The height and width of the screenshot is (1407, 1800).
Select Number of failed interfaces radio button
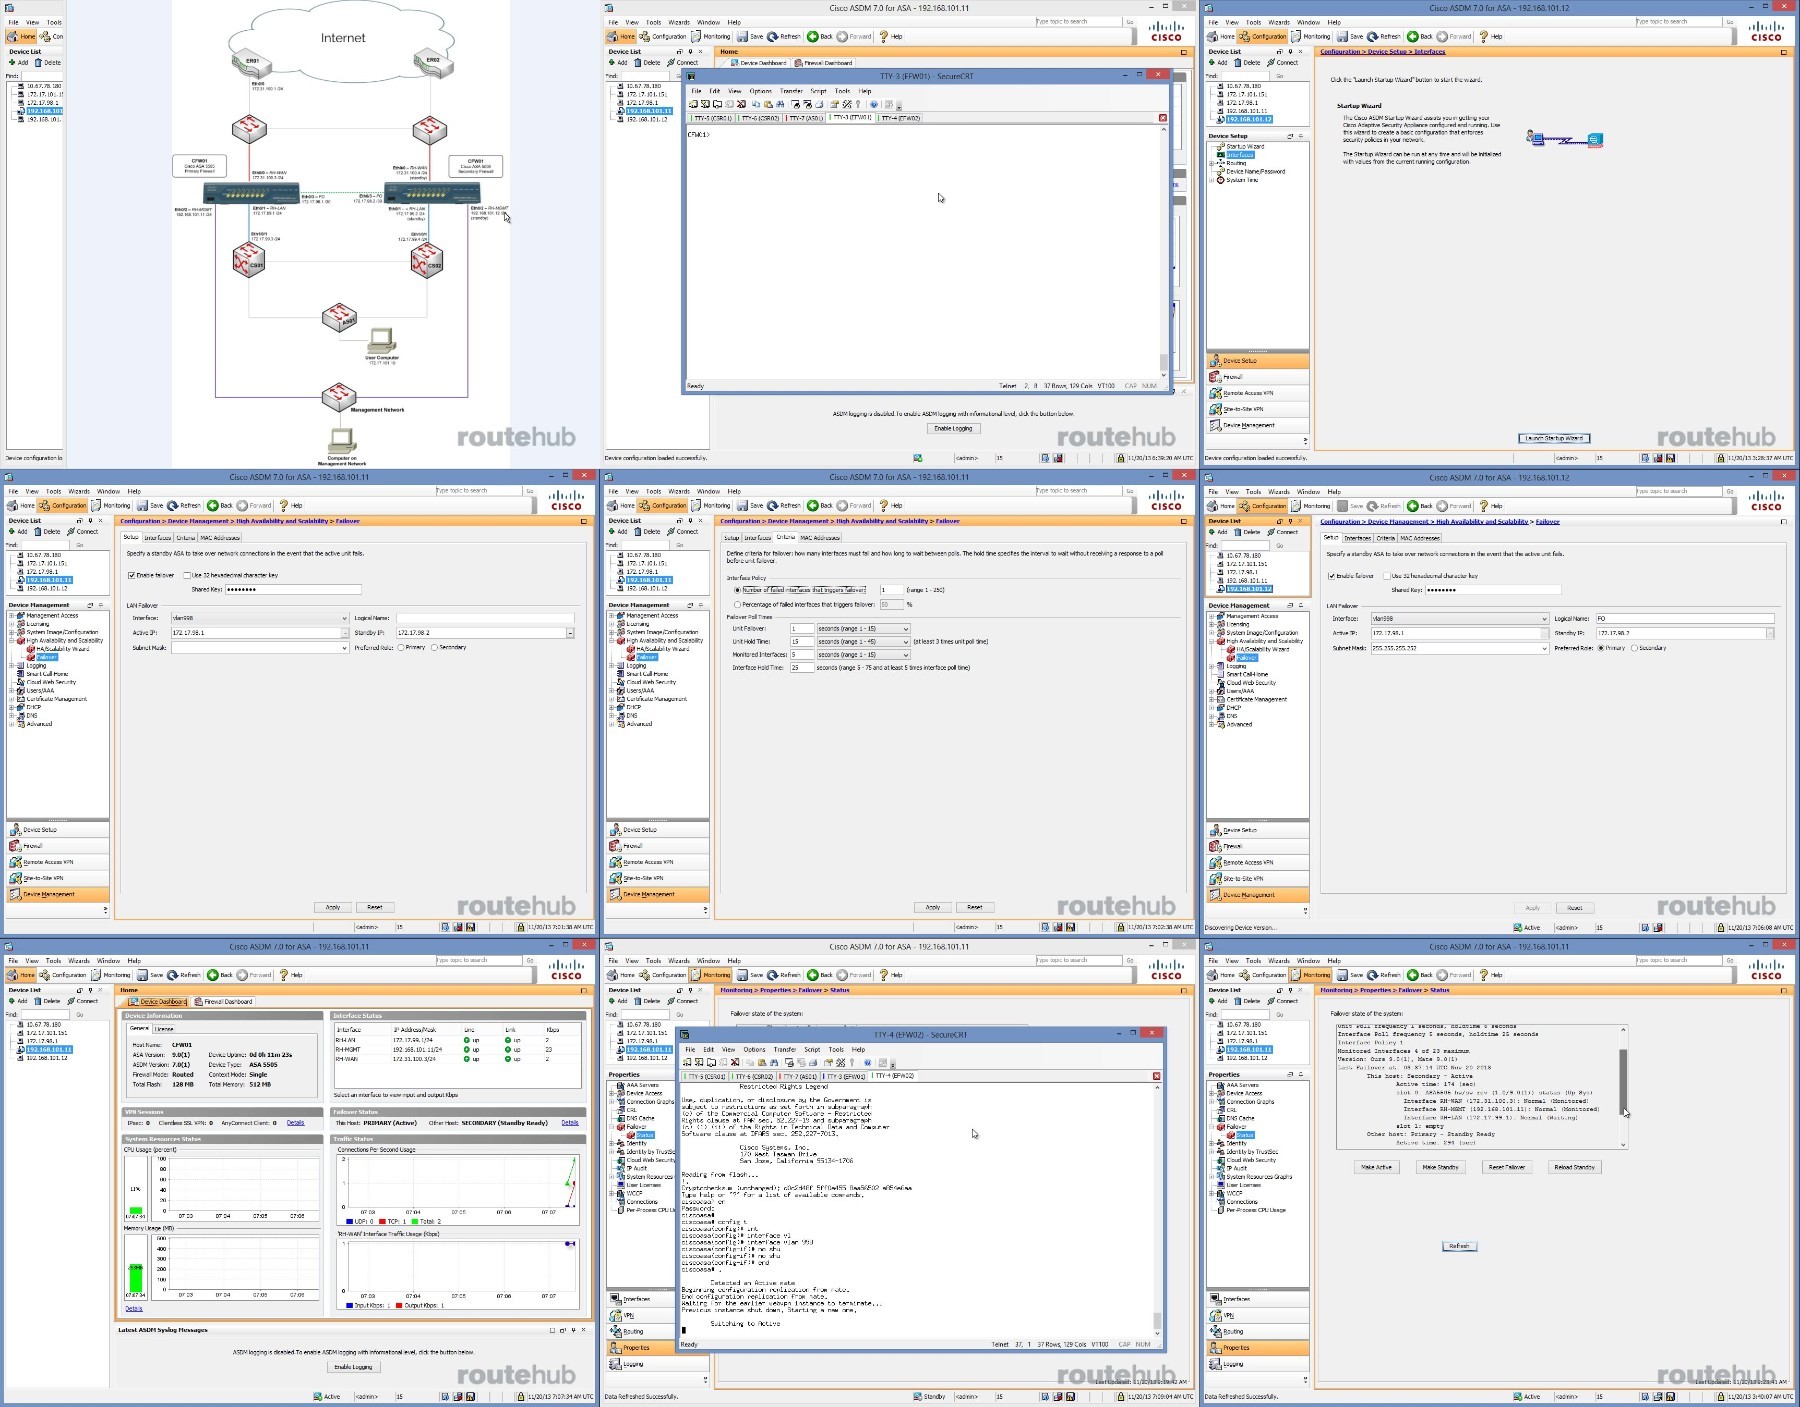(x=738, y=590)
